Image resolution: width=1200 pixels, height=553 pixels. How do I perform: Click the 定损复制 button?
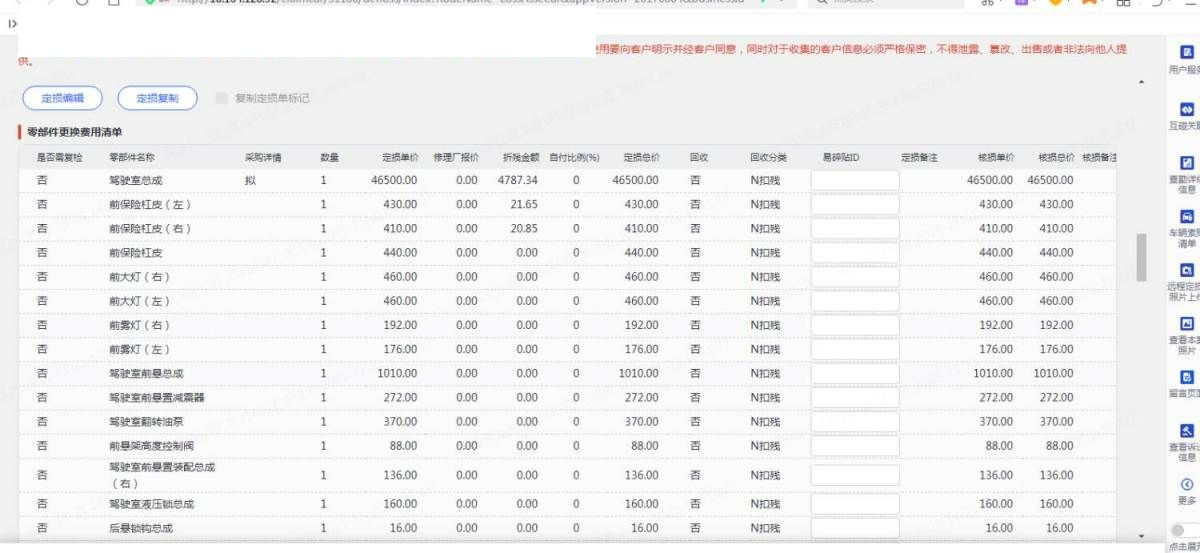(x=157, y=98)
